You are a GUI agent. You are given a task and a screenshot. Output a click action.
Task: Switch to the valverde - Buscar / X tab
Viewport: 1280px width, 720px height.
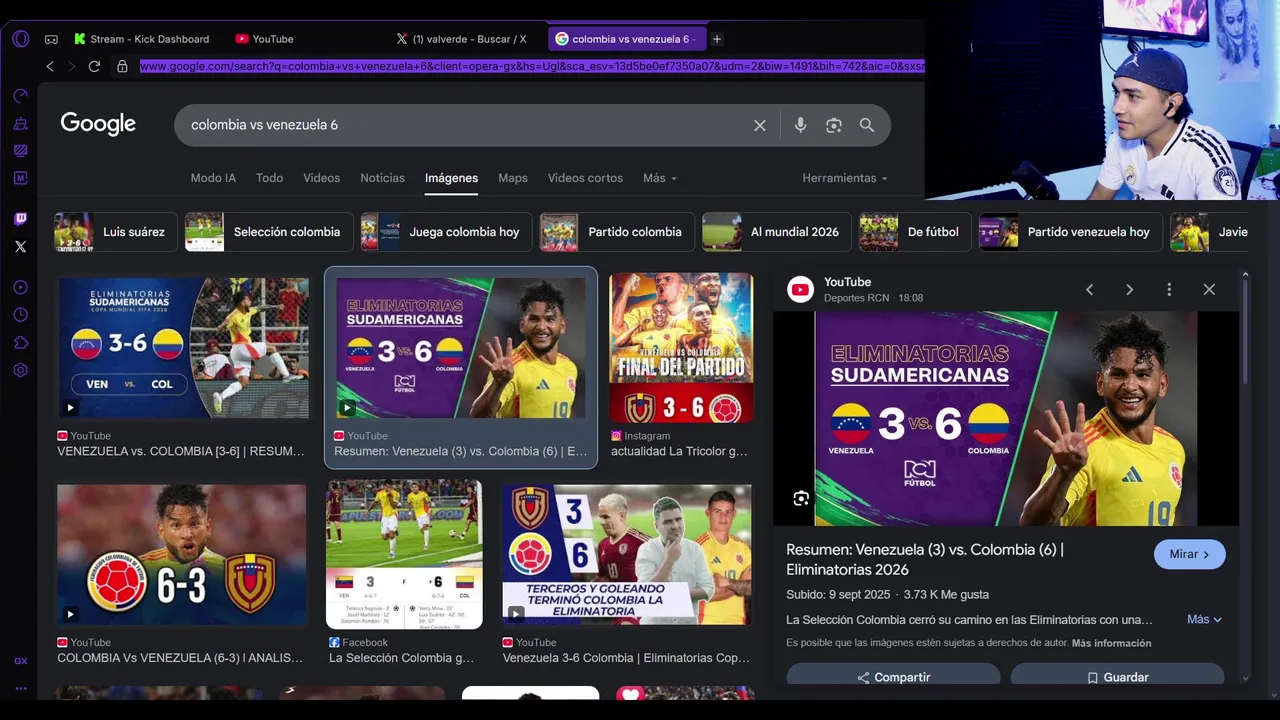(x=464, y=39)
